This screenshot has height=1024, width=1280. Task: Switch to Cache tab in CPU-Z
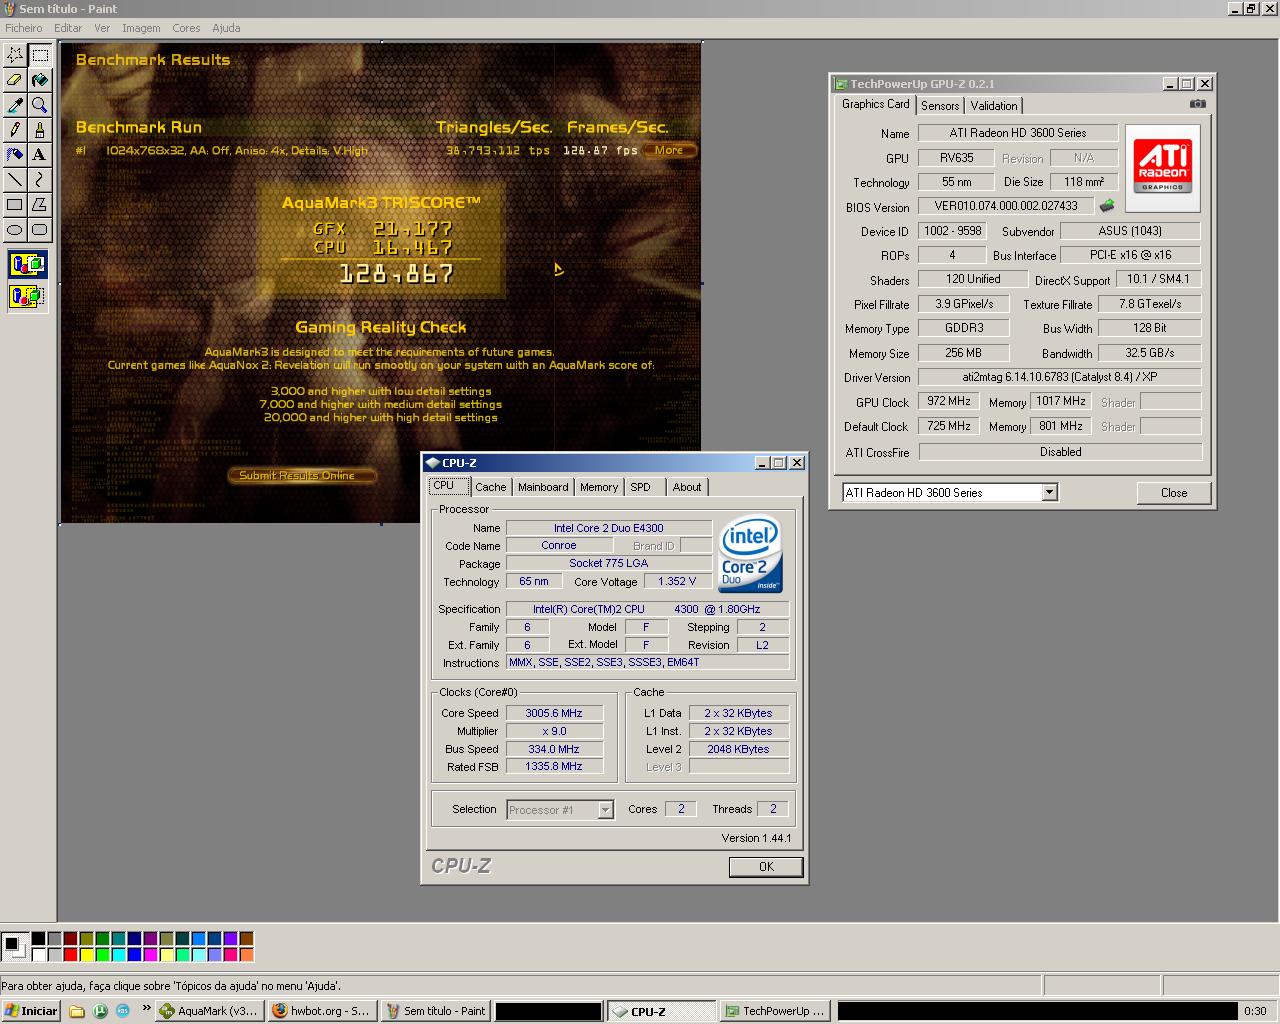(490, 487)
